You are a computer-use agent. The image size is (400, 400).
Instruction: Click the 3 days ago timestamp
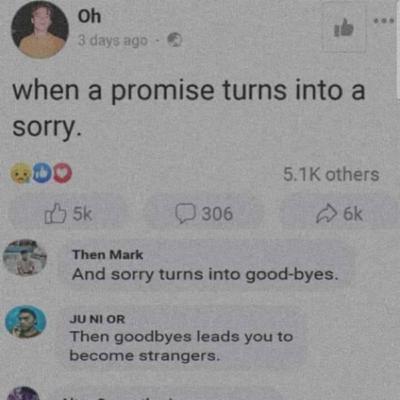pos(113,41)
